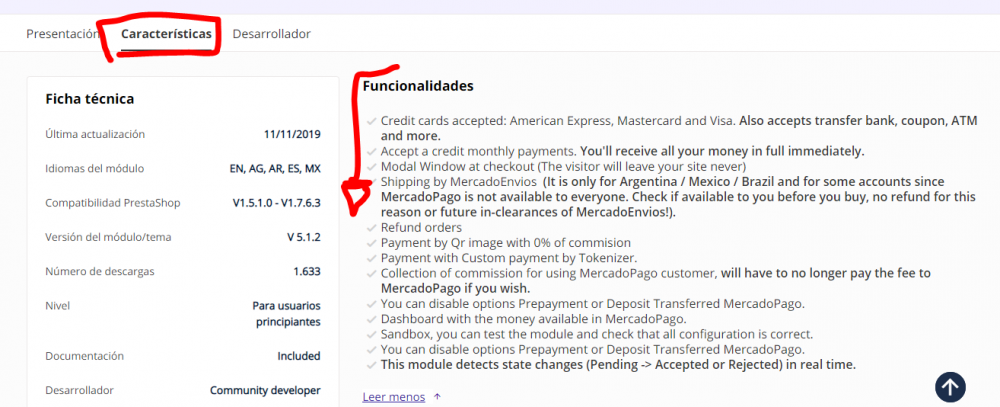Image resolution: width=1000 pixels, height=407 pixels.
Task: Click checkmark beside 'Payment with Custom payment'
Action: coord(371,258)
